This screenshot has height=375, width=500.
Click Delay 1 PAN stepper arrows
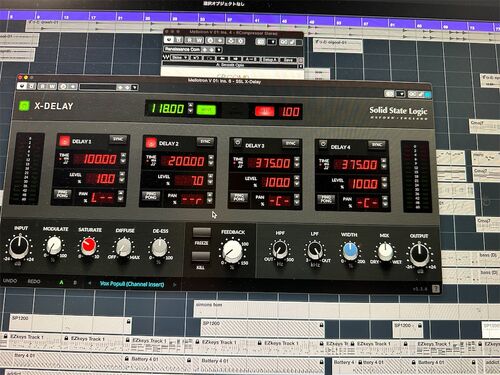tap(121, 196)
